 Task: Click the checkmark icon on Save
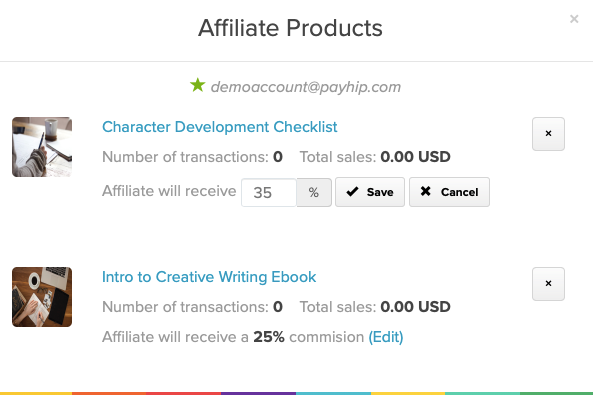(352, 192)
